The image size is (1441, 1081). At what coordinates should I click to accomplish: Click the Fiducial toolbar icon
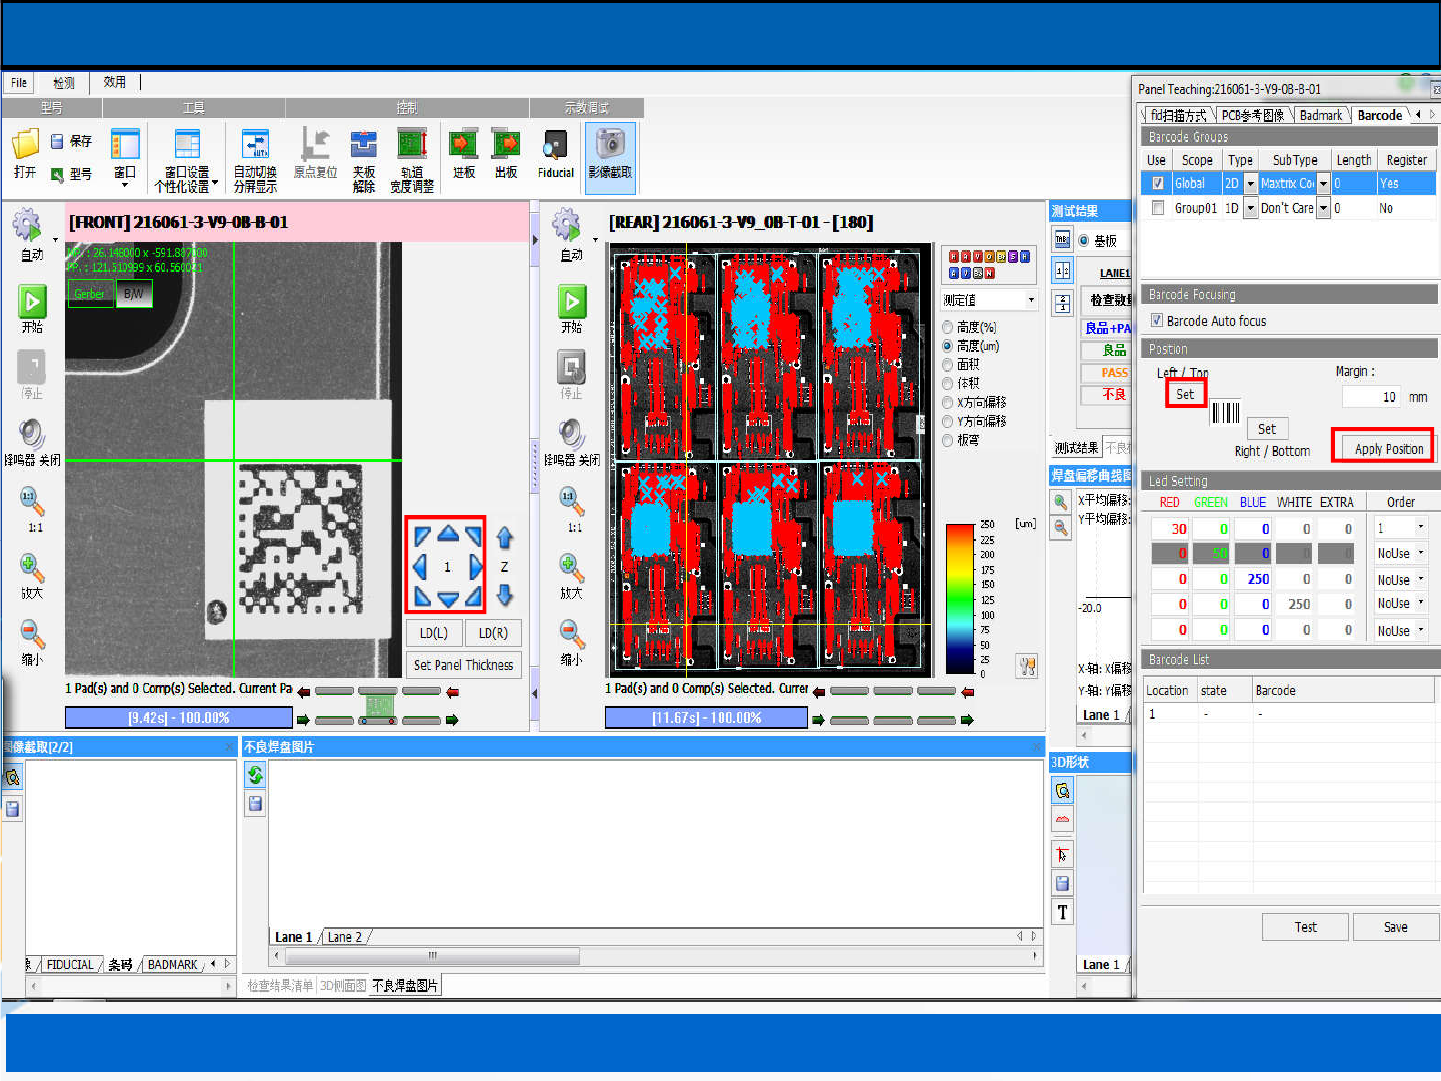(555, 146)
